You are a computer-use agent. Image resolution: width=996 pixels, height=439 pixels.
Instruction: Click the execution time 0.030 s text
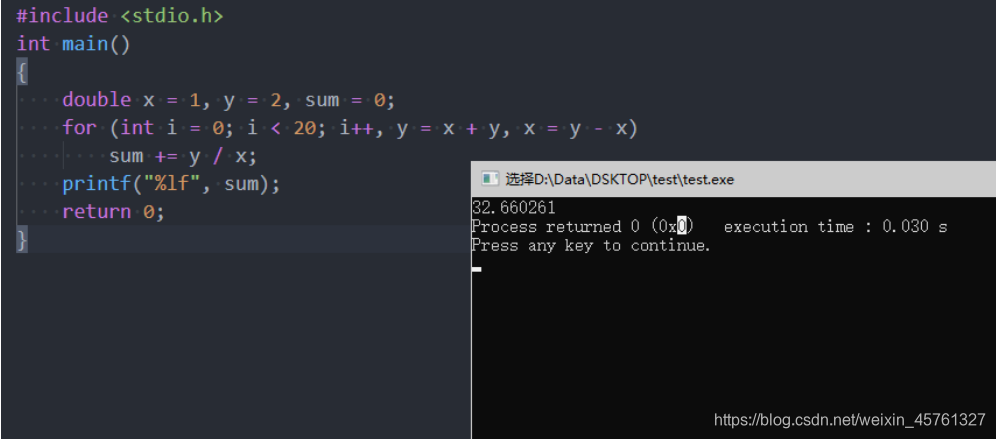[x=835, y=226]
